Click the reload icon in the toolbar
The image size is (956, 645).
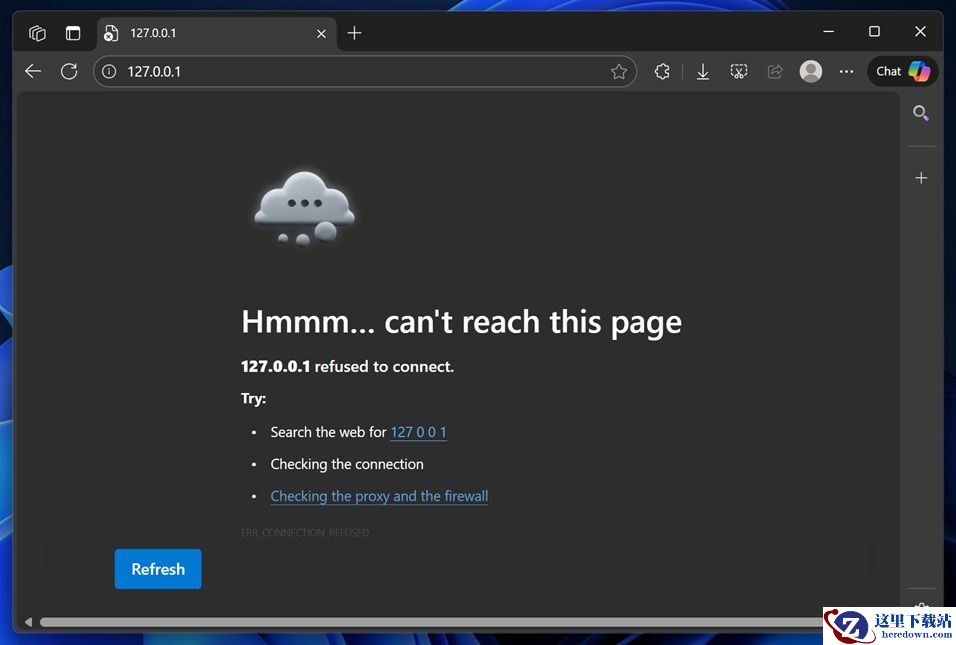[x=69, y=71]
